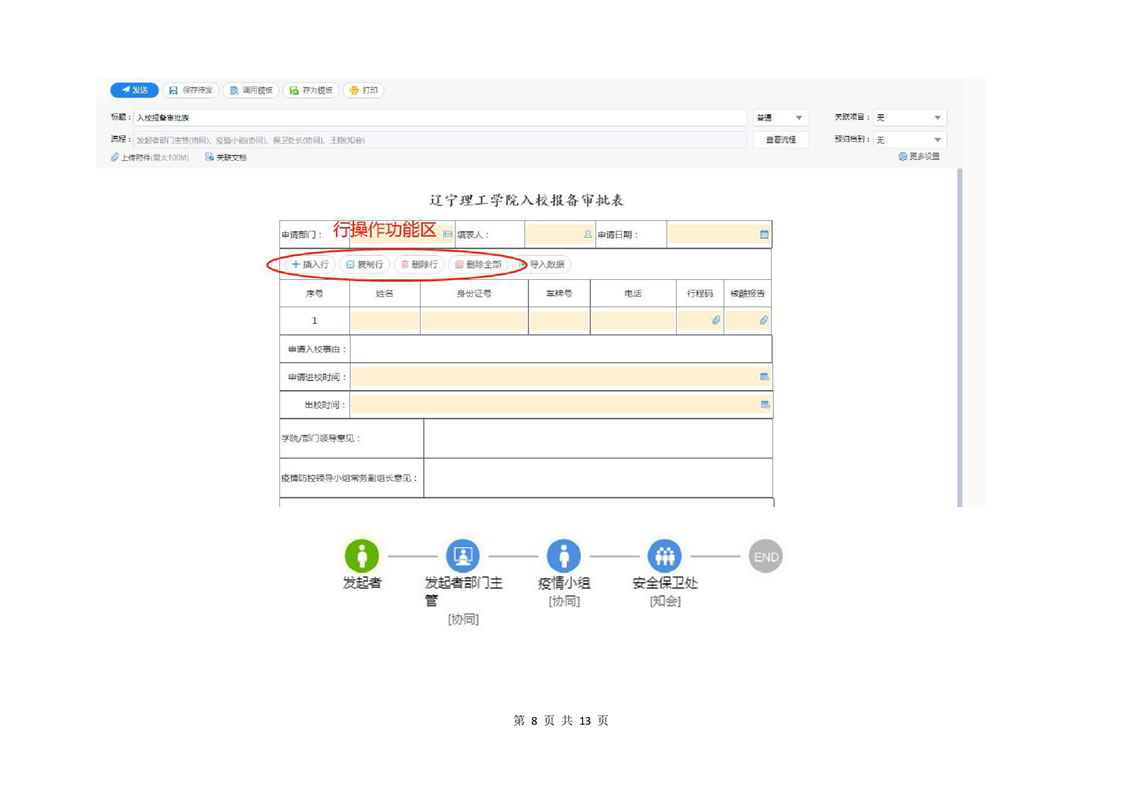Open the 普通 priority dropdown

pyautogui.click(x=780, y=117)
